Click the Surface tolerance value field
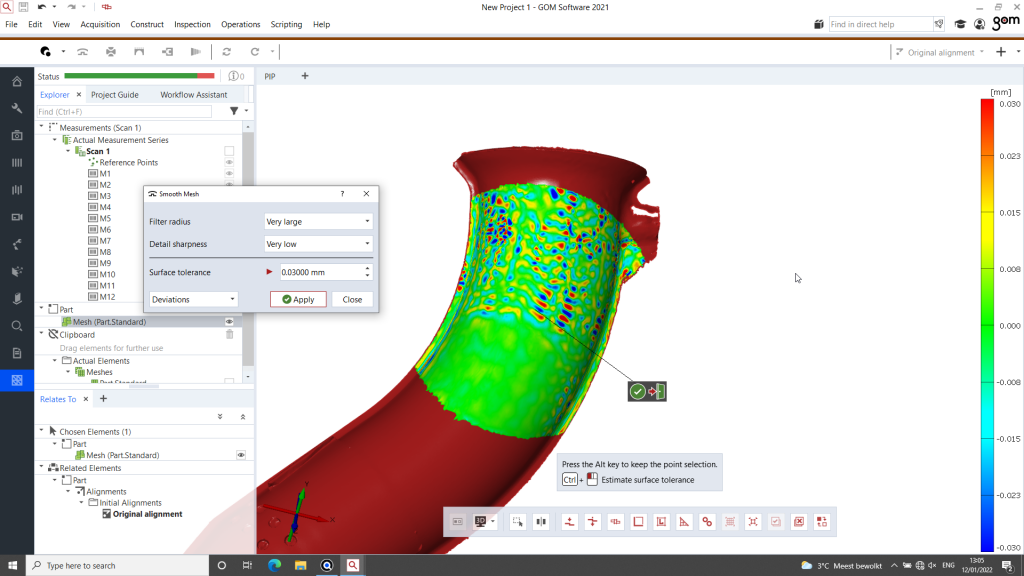 (321, 272)
